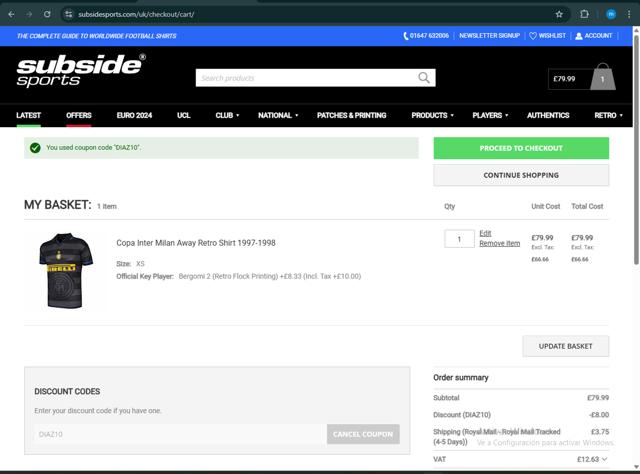Click the 'MY BASKET:' heading
This screenshot has width=640, height=474.
click(x=58, y=205)
